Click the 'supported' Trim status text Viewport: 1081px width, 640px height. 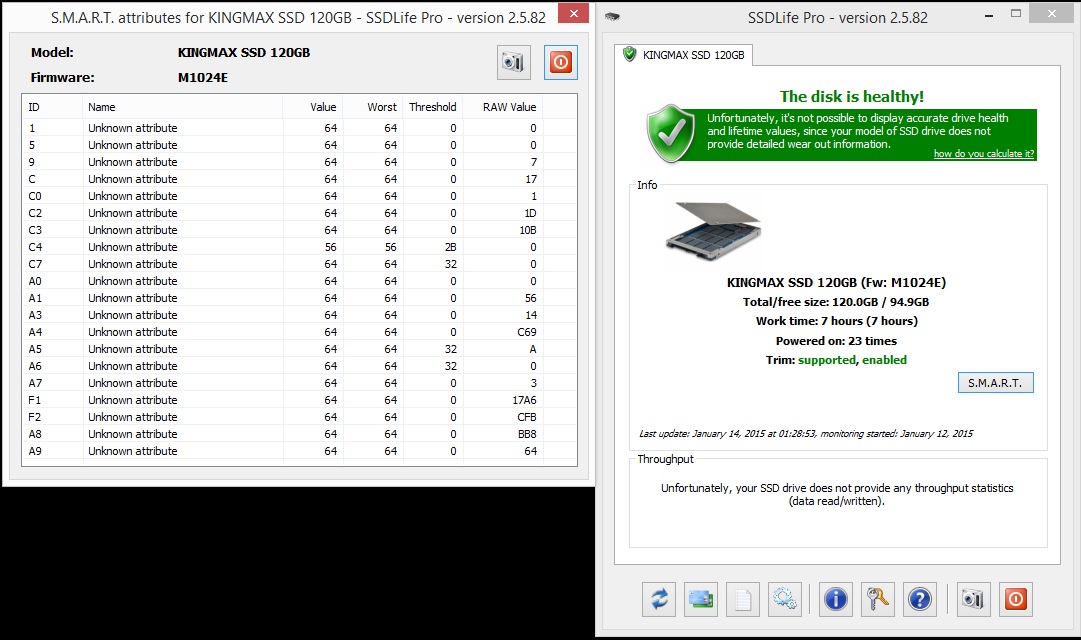point(827,359)
